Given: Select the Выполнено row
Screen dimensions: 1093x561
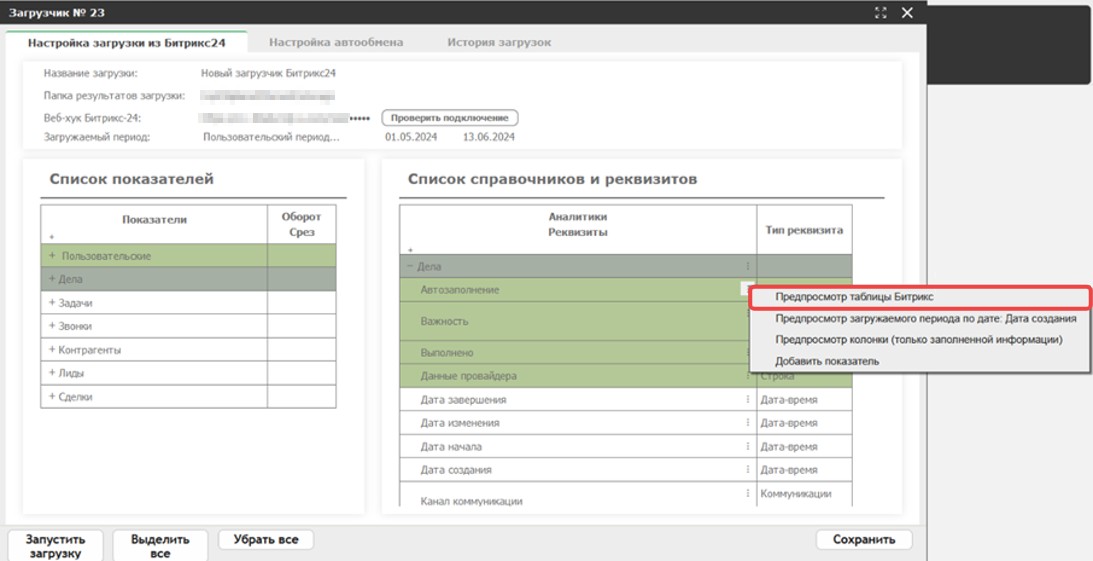Looking at the screenshot, I should 578,353.
